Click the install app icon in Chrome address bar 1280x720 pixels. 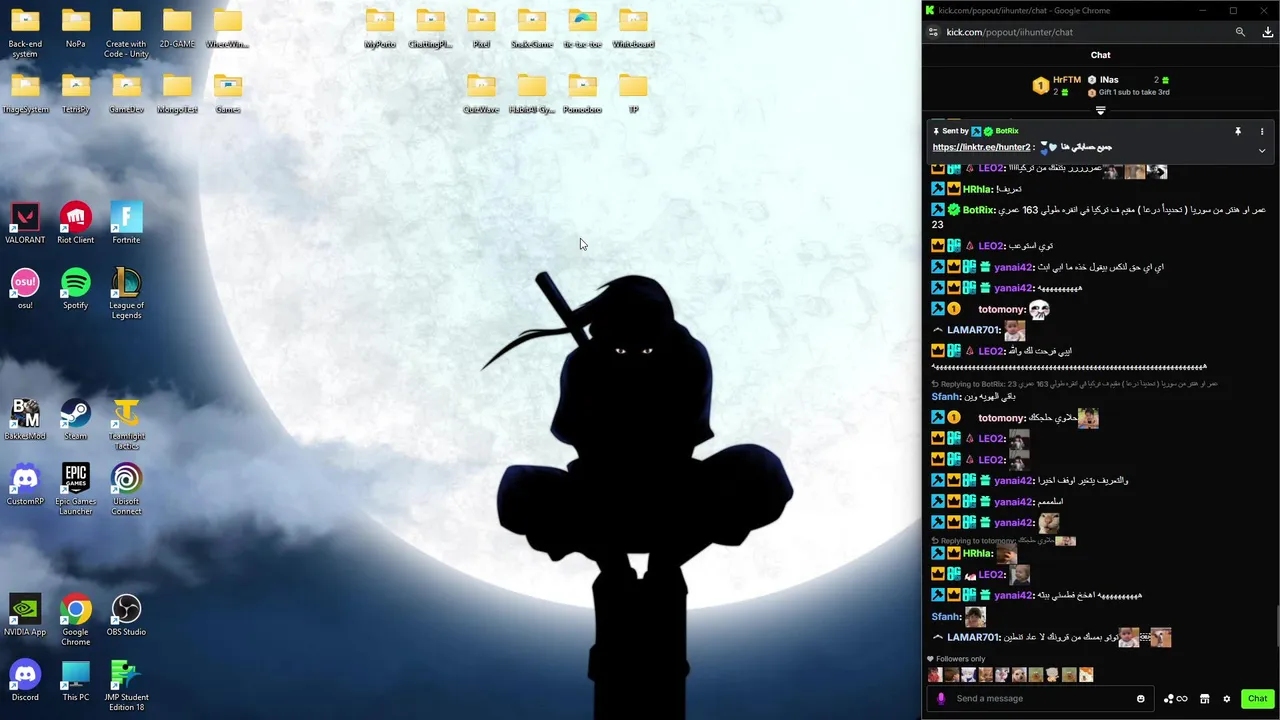point(1268,32)
